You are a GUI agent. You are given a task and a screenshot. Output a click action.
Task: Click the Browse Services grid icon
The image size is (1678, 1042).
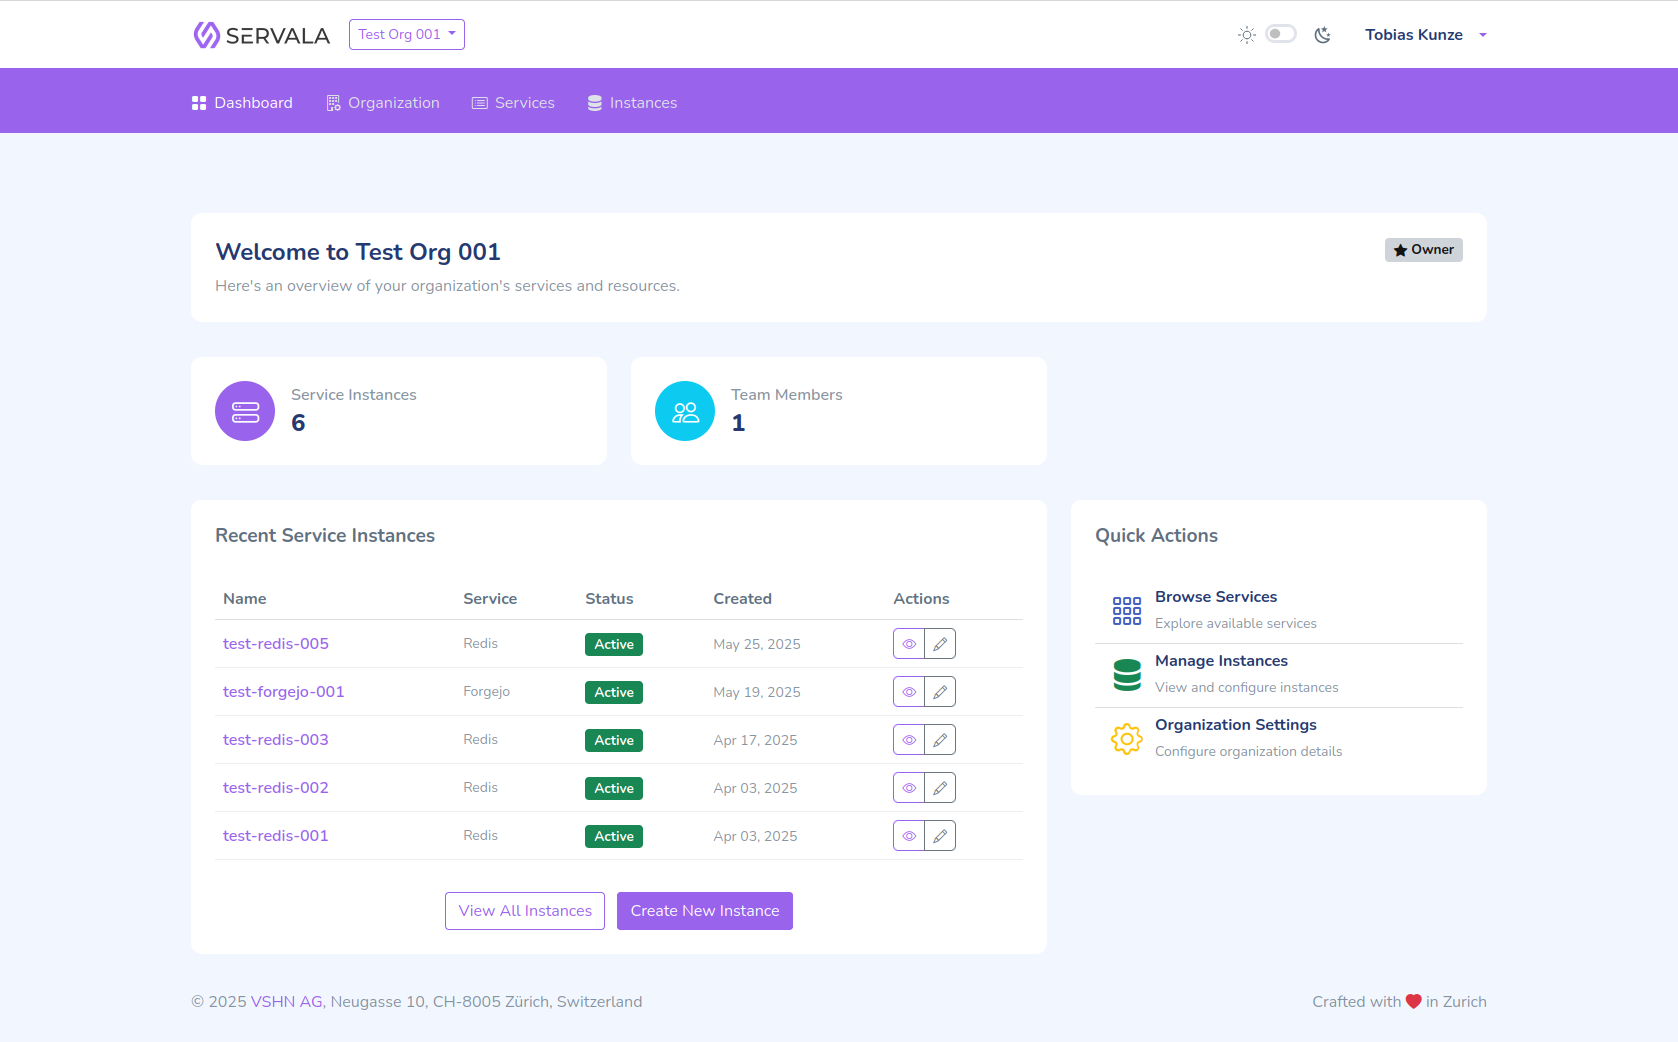(x=1126, y=610)
